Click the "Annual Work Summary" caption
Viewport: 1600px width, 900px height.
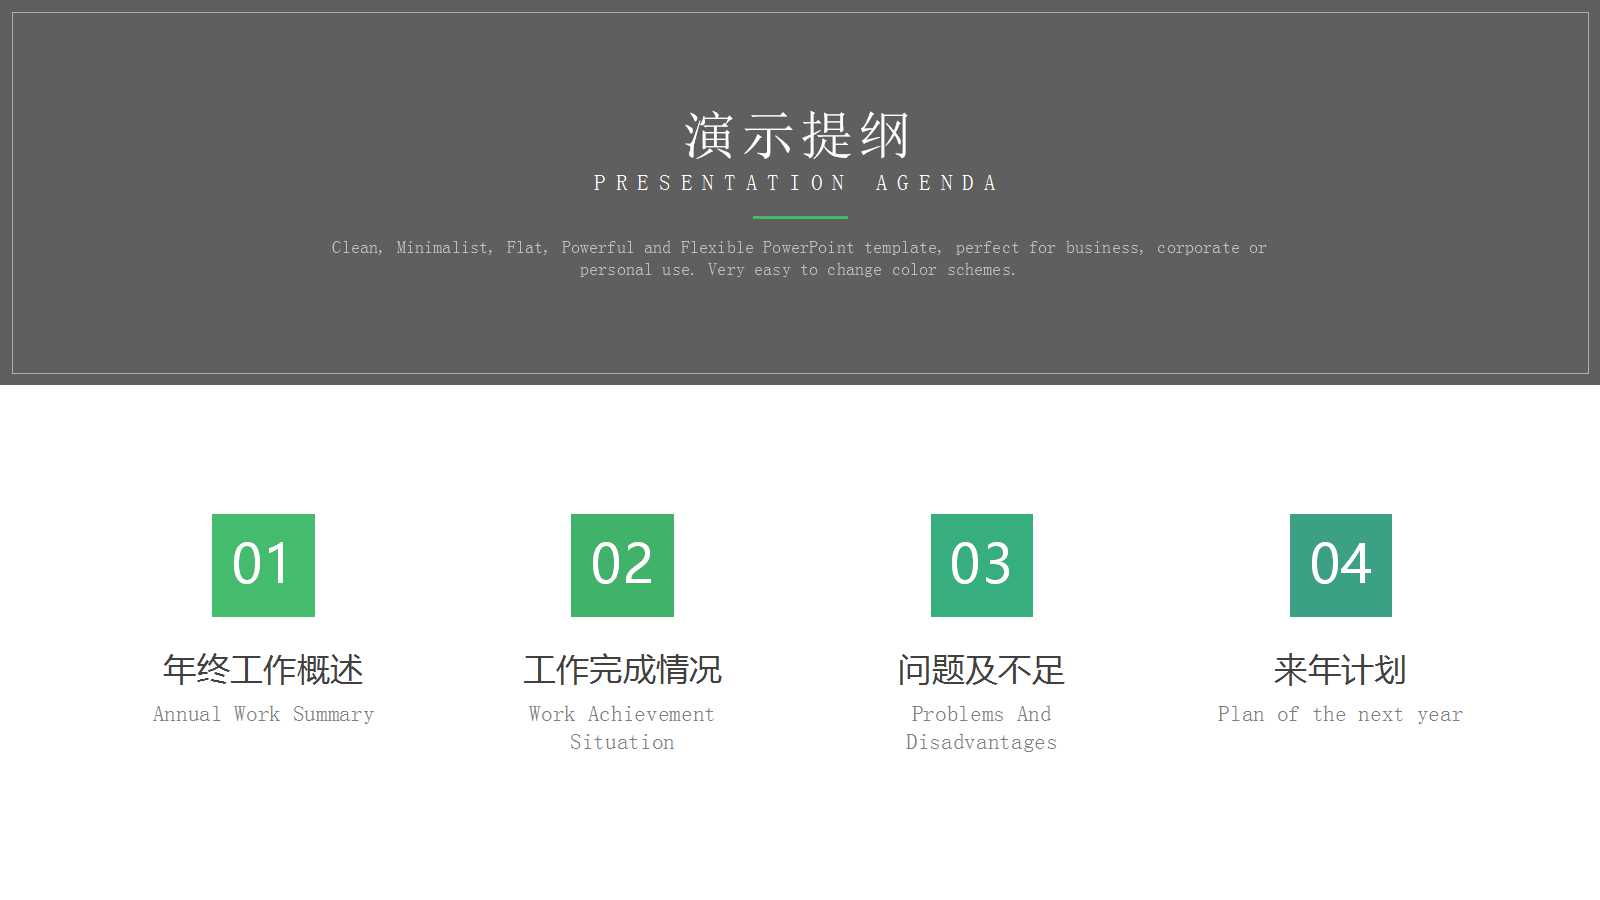pyautogui.click(x=263, y=714)
